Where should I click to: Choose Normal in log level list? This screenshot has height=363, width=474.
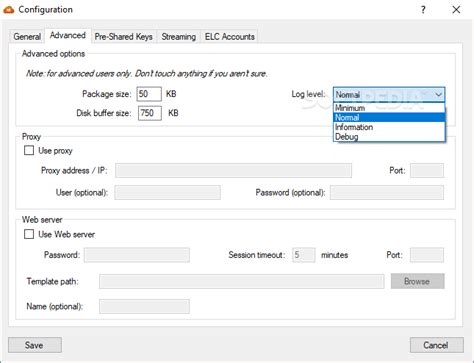coord(389,117)
